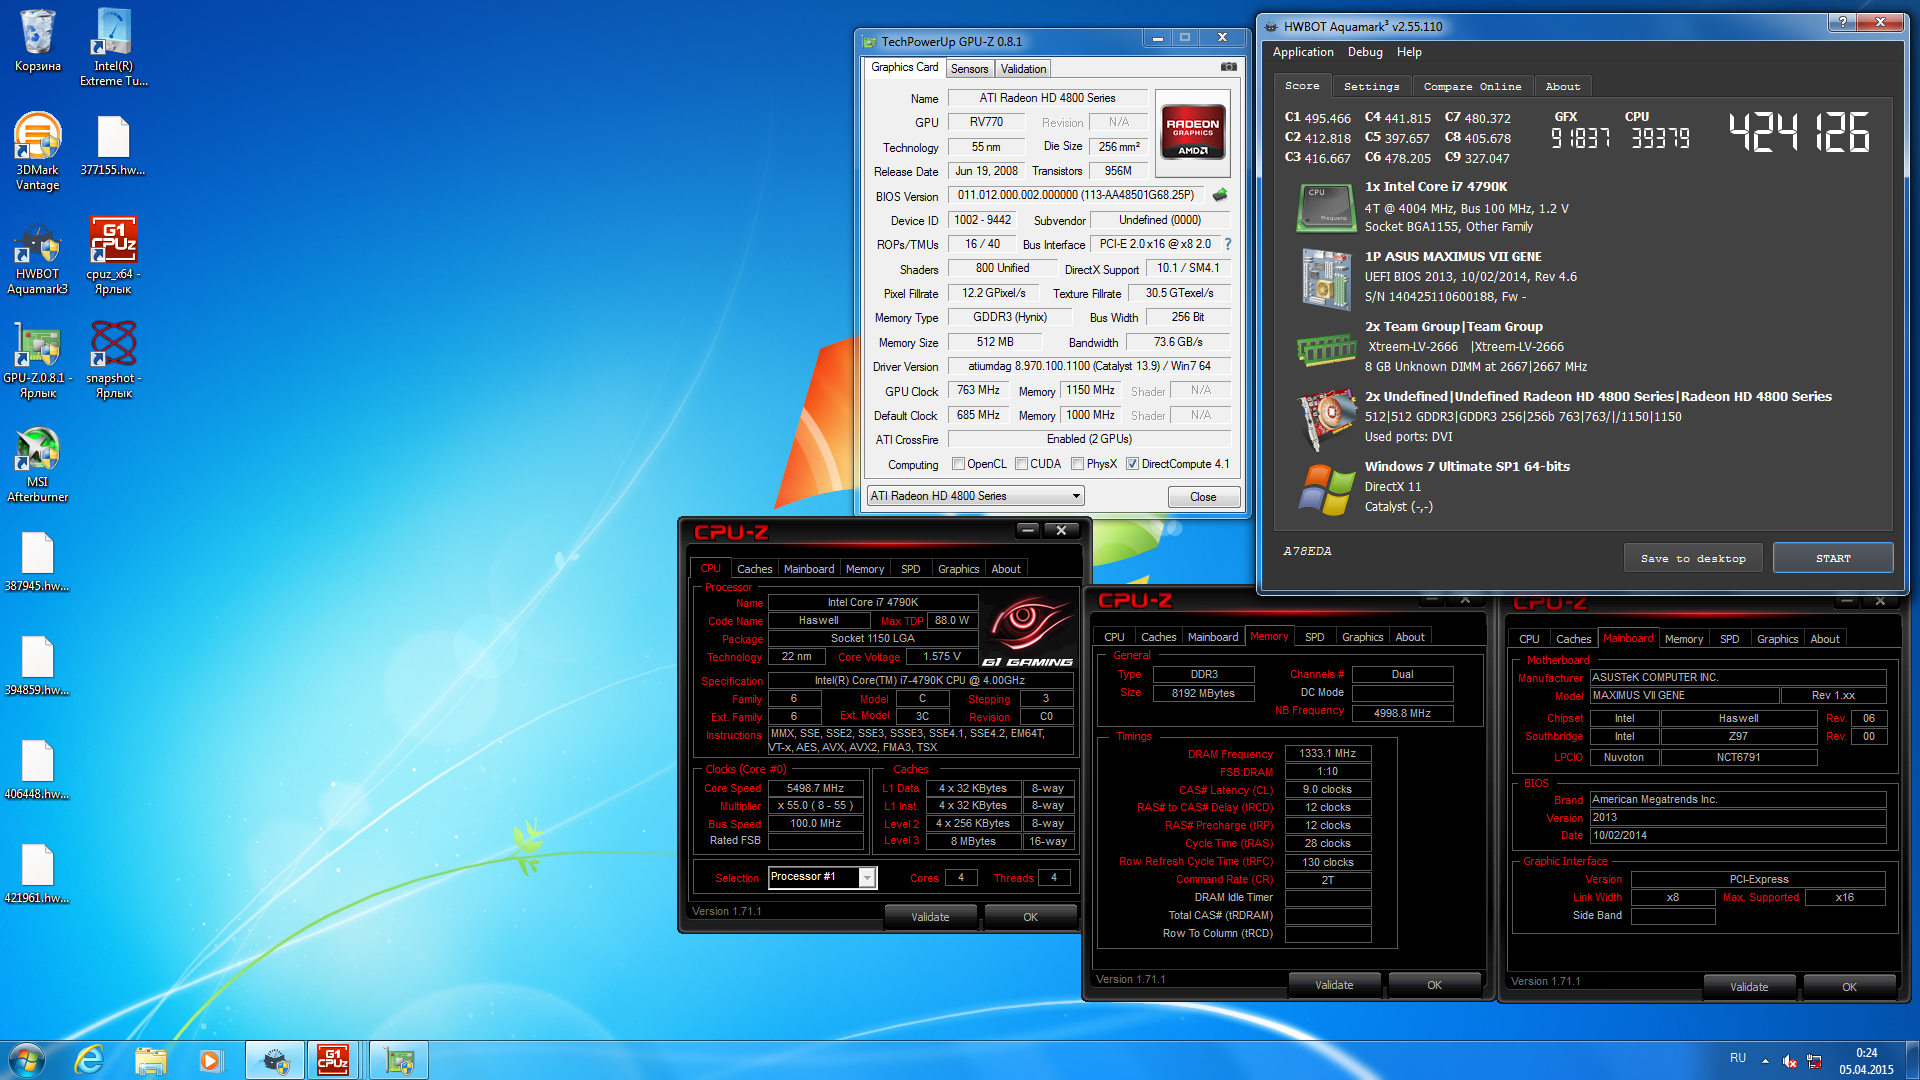This screenshot has height=1080, width=1920.
Task: Click the GPU-Z screenshot camera icon
Action: 1228,67
